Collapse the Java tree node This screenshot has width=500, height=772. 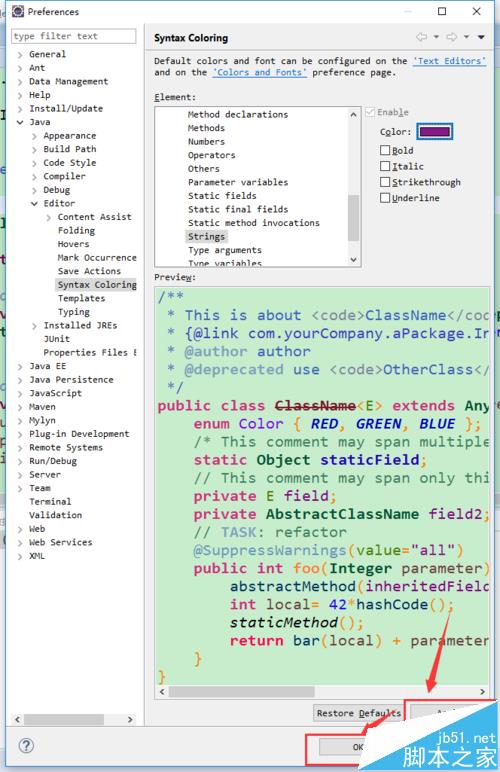coord(20,122)
